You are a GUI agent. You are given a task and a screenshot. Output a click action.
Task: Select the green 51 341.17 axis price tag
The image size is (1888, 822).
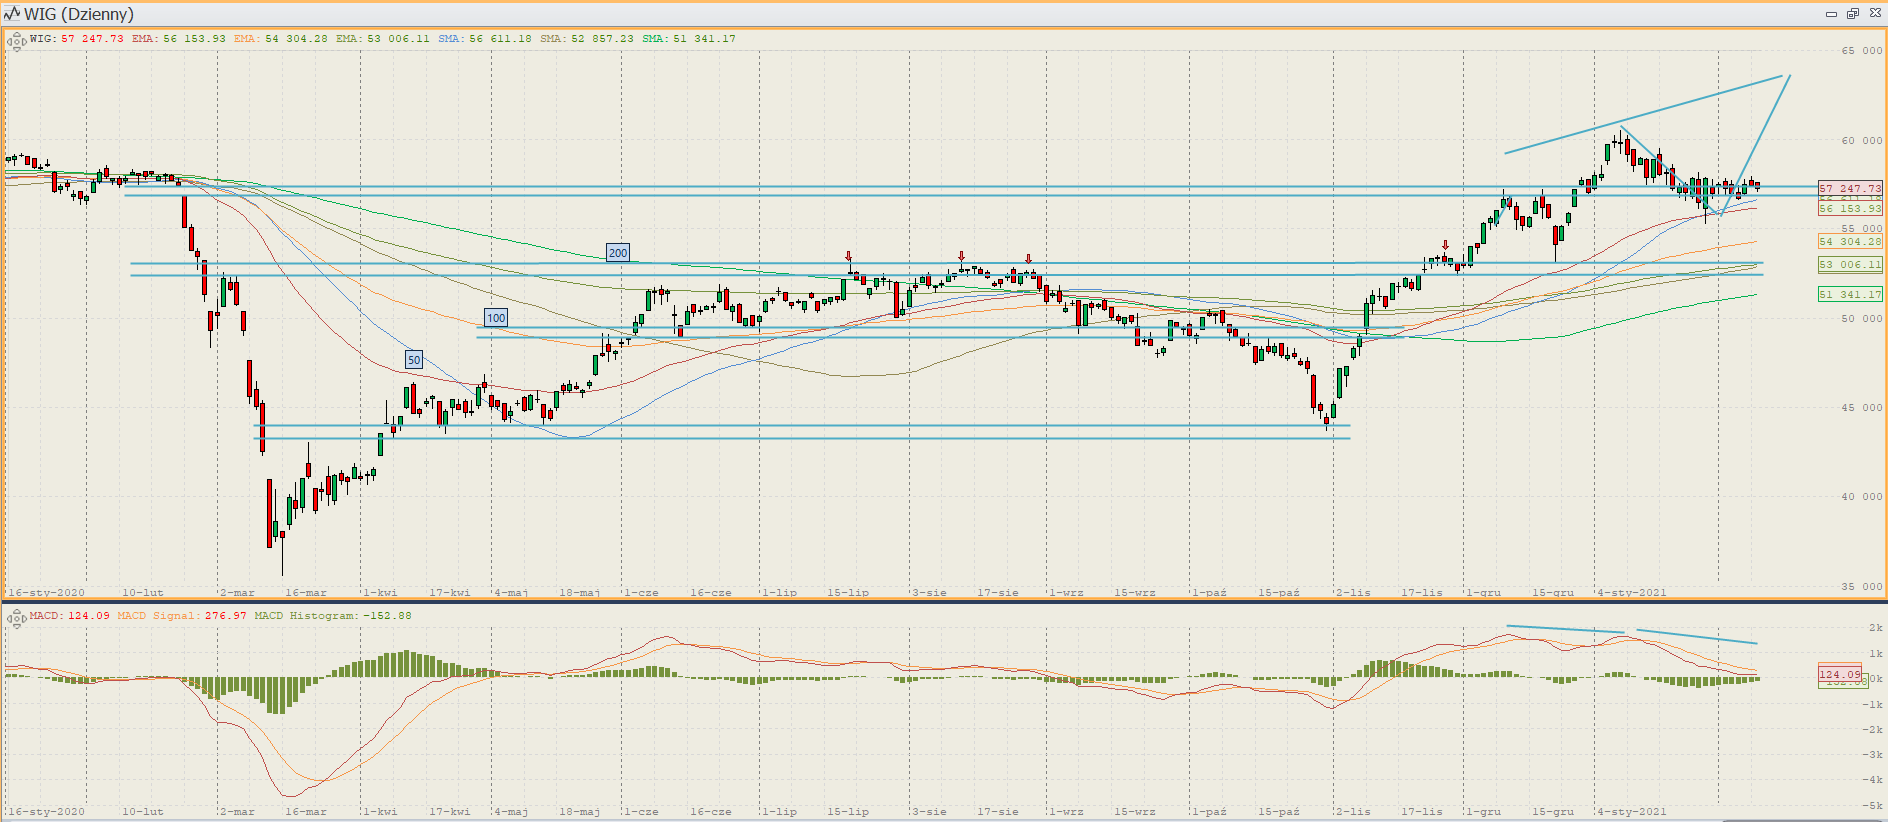1849,294
